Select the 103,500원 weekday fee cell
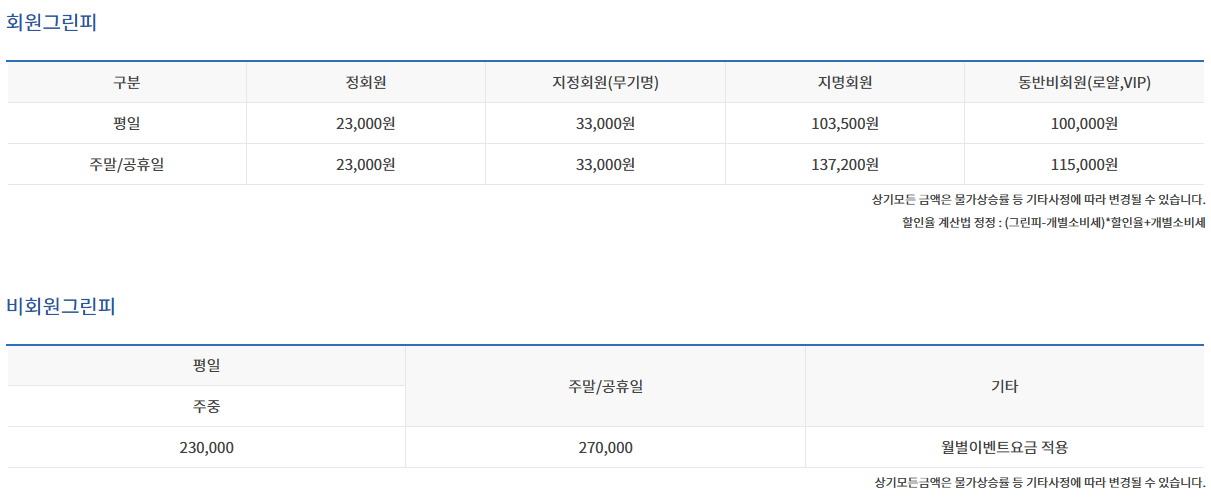Image resolution: width=1211 pixels, height=504 pixels. click(x=845, y=124)
